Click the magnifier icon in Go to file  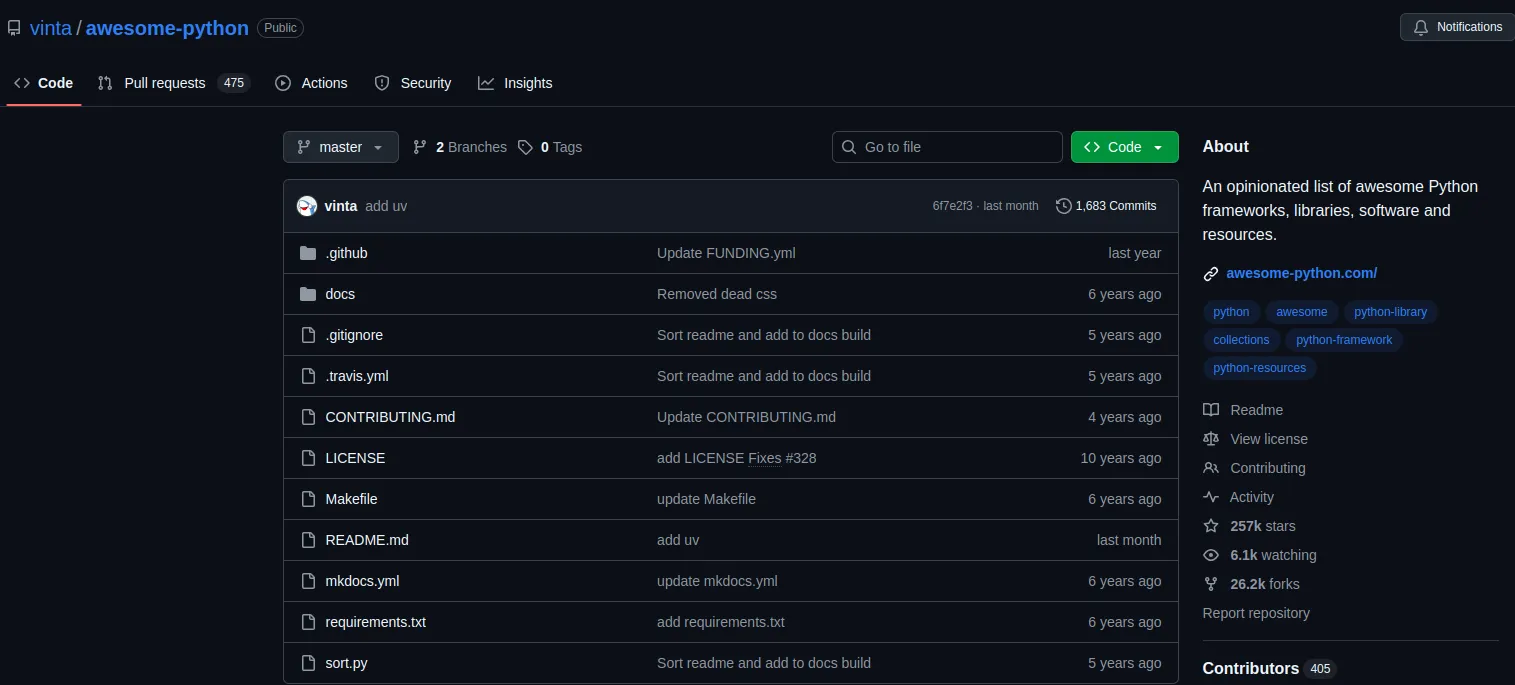(849, 147)
